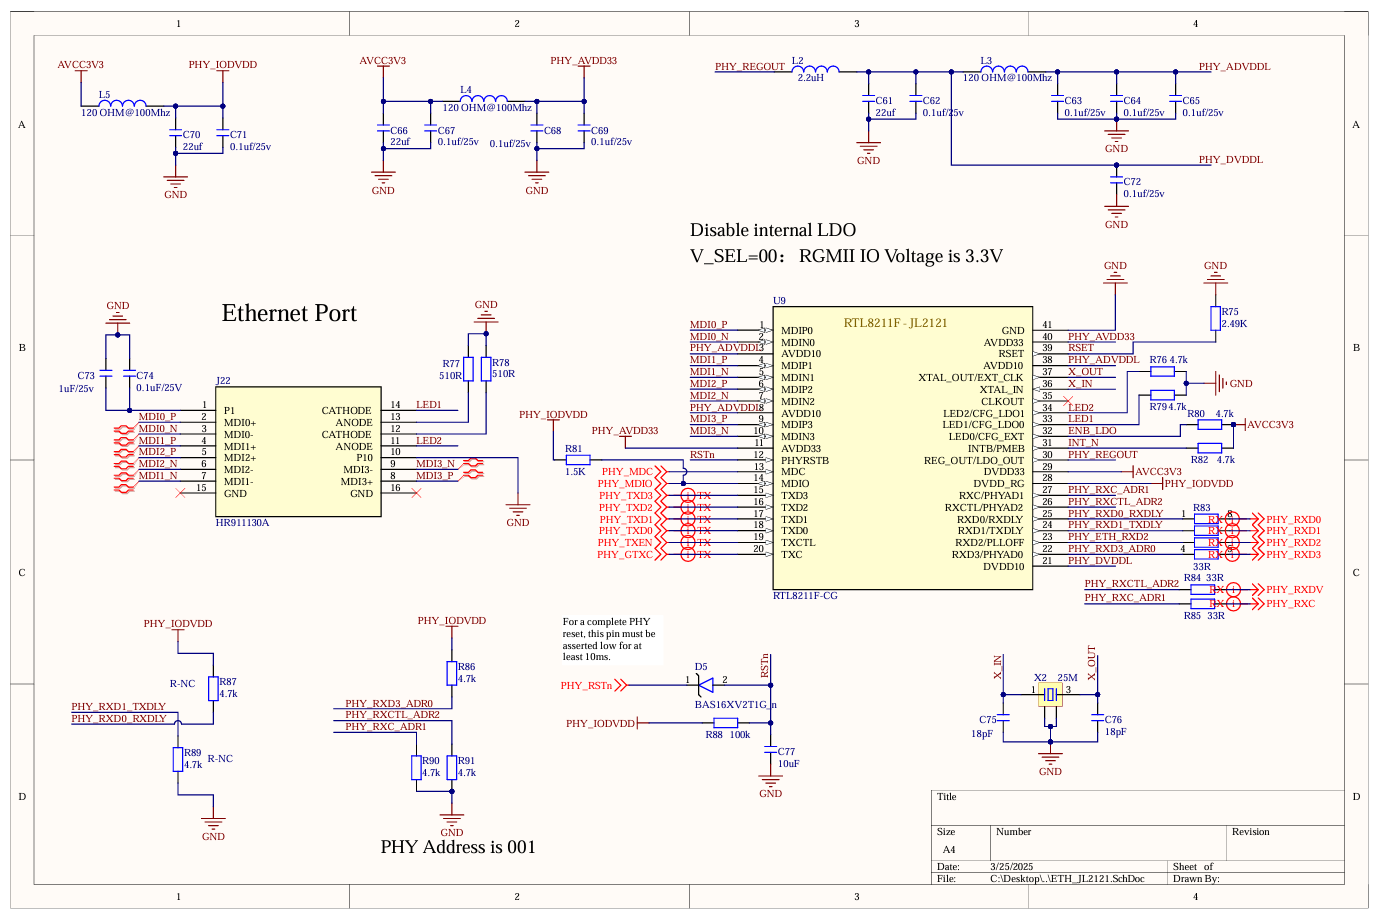Select capacitor C74 0.1uF/25V
1375x916 pixels.
[x=128, y=374]
